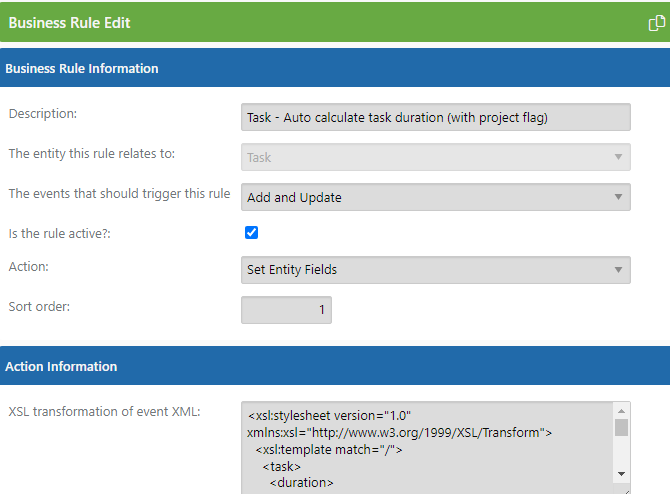Click the Business Rule Edit title bar
670x494 pixels.
(335, 22)
